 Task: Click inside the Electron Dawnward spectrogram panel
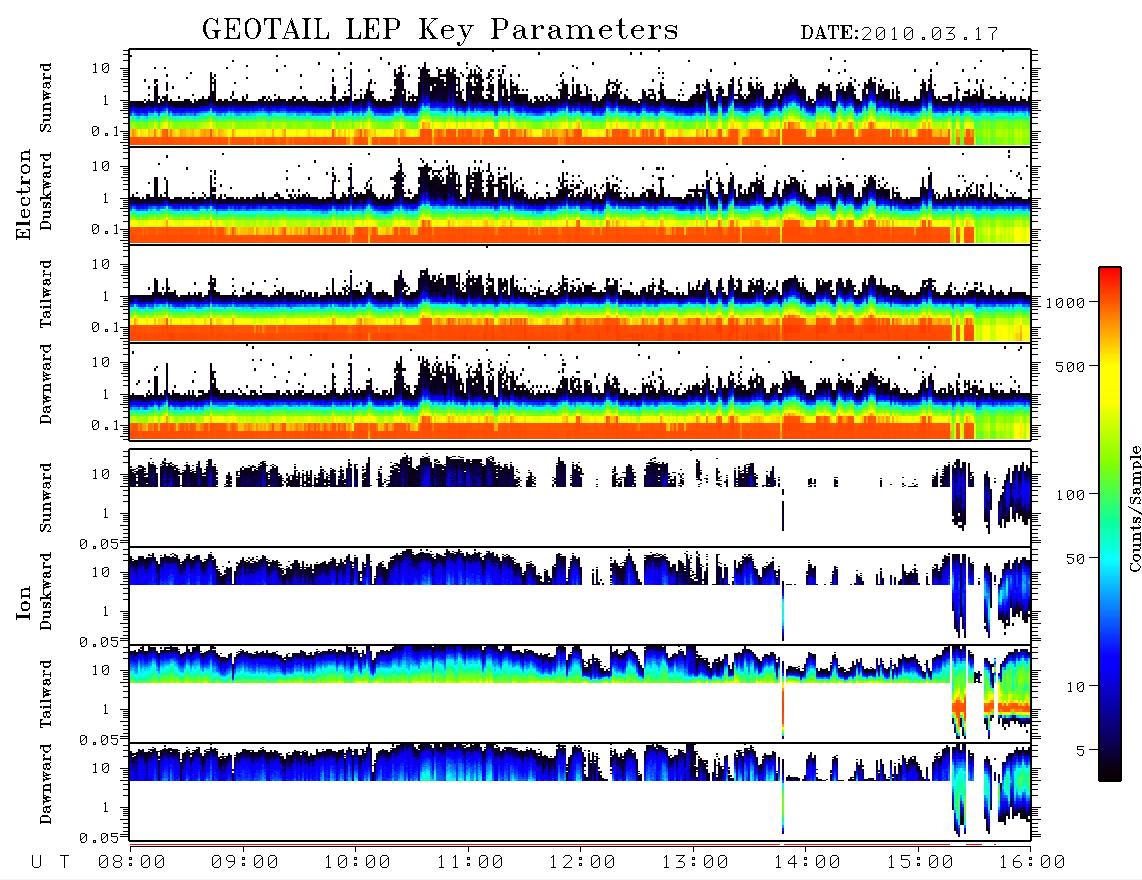580,391
